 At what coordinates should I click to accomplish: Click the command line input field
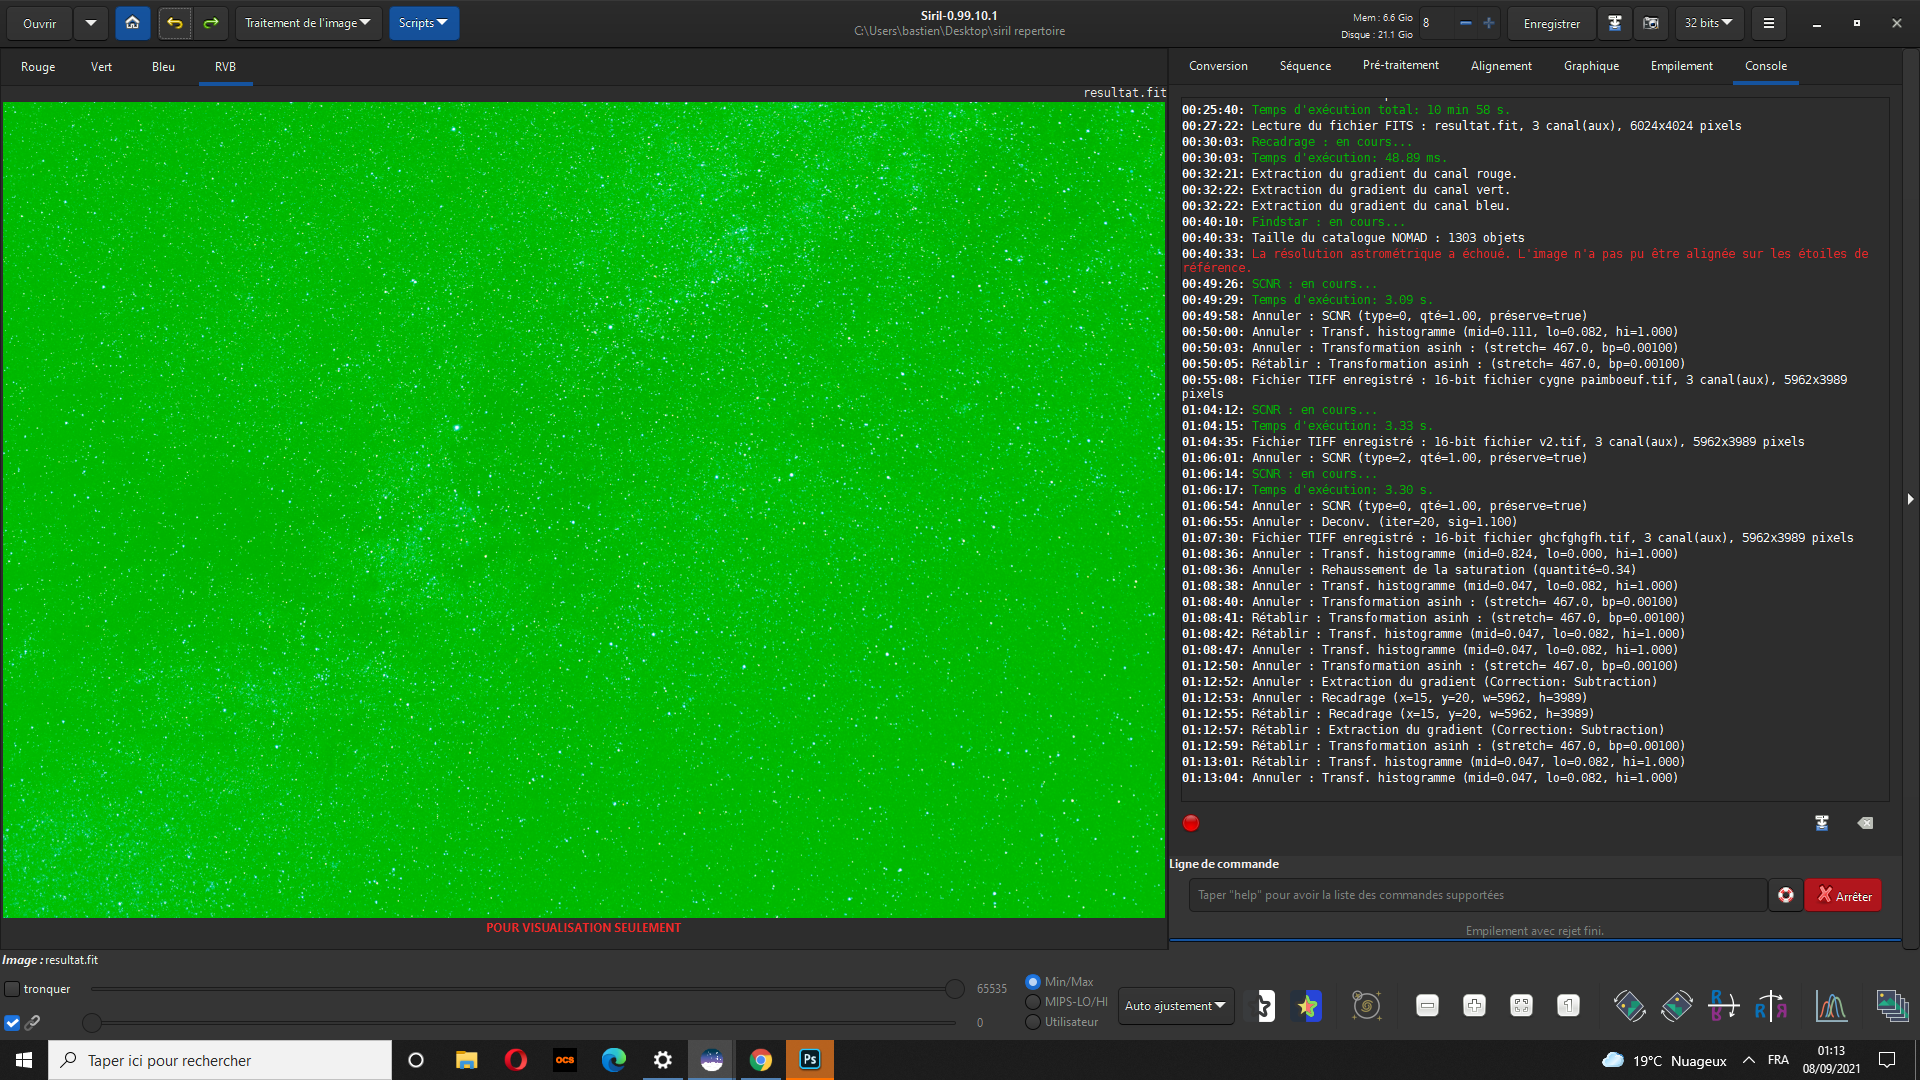point(1476,895)
